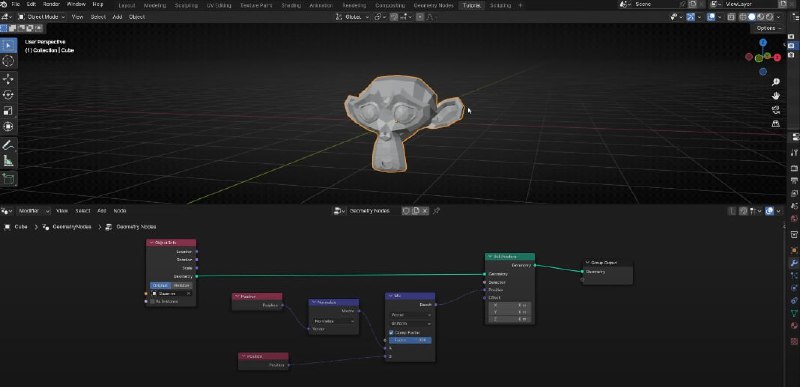Open the Object Mode dropdown
This screenshot has width=800, height=387.
(x=42, y=17)
